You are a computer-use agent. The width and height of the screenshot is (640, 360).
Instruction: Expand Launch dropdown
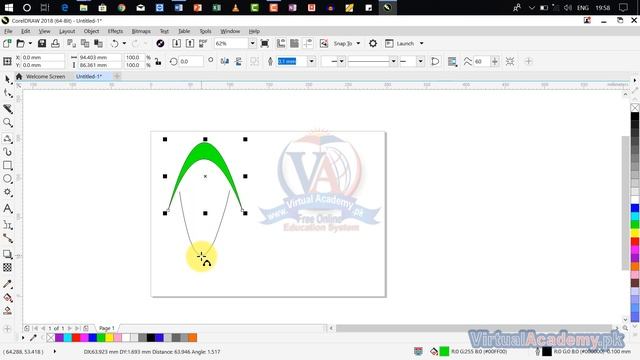[422, 43]
